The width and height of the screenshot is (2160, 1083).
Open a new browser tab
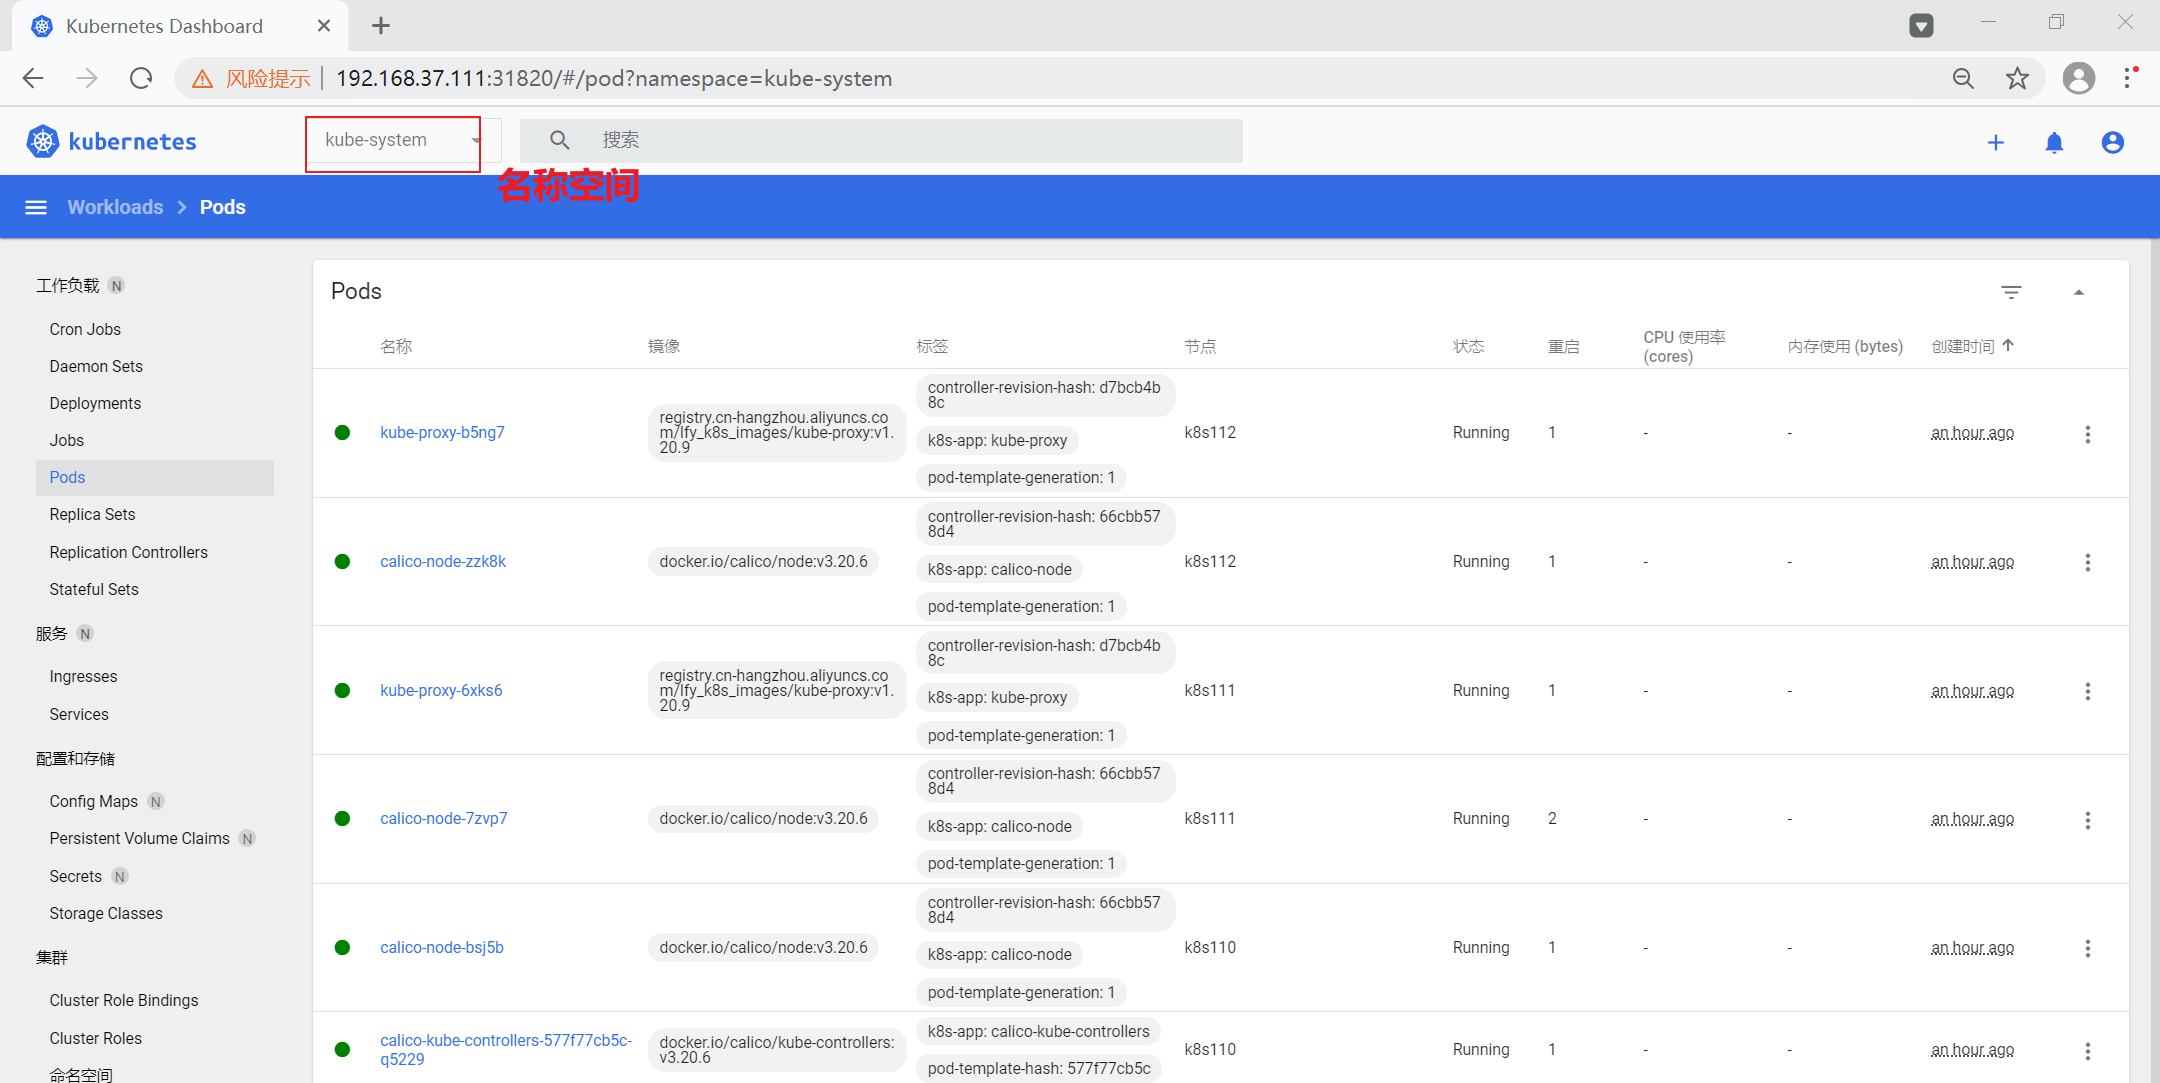tap(381, 26)
